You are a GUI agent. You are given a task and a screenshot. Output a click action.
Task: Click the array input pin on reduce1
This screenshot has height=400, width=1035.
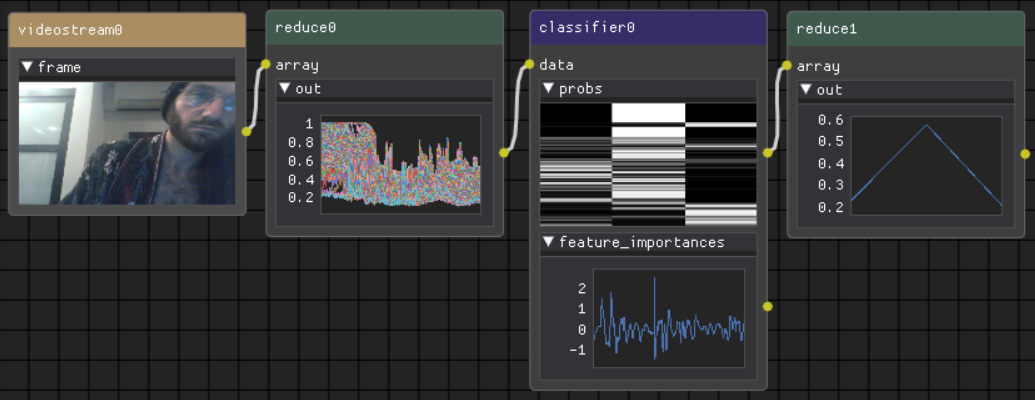point(787,65)
